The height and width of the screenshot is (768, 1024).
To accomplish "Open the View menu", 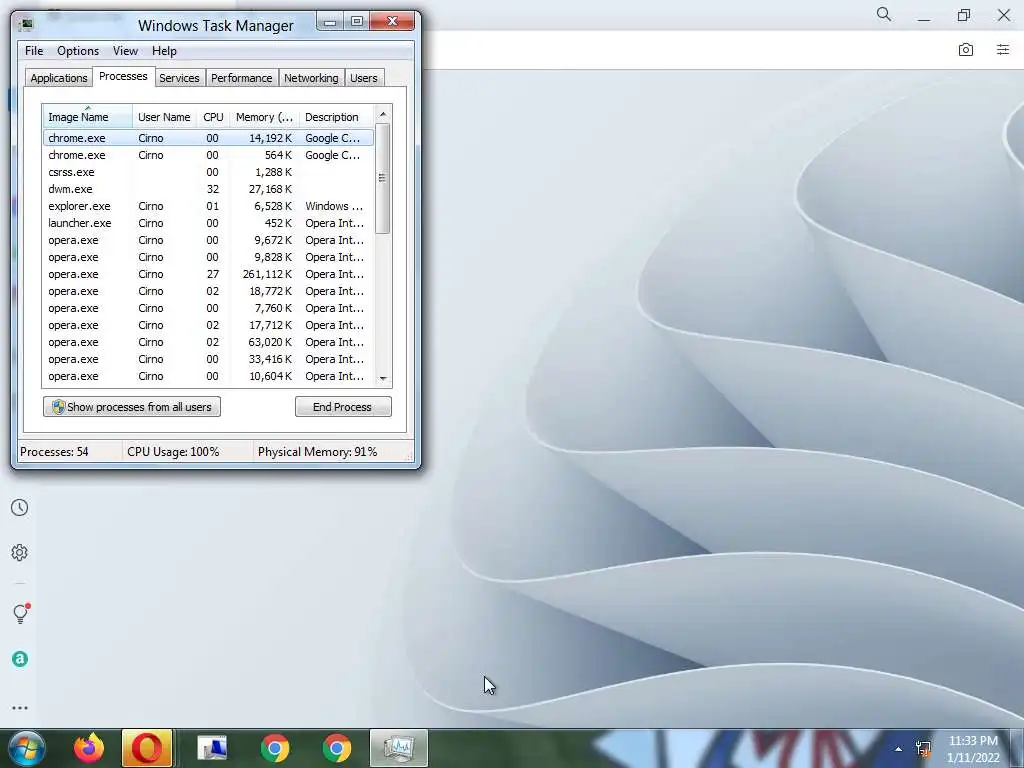I will pyautogui.click(x=125, y=51).
